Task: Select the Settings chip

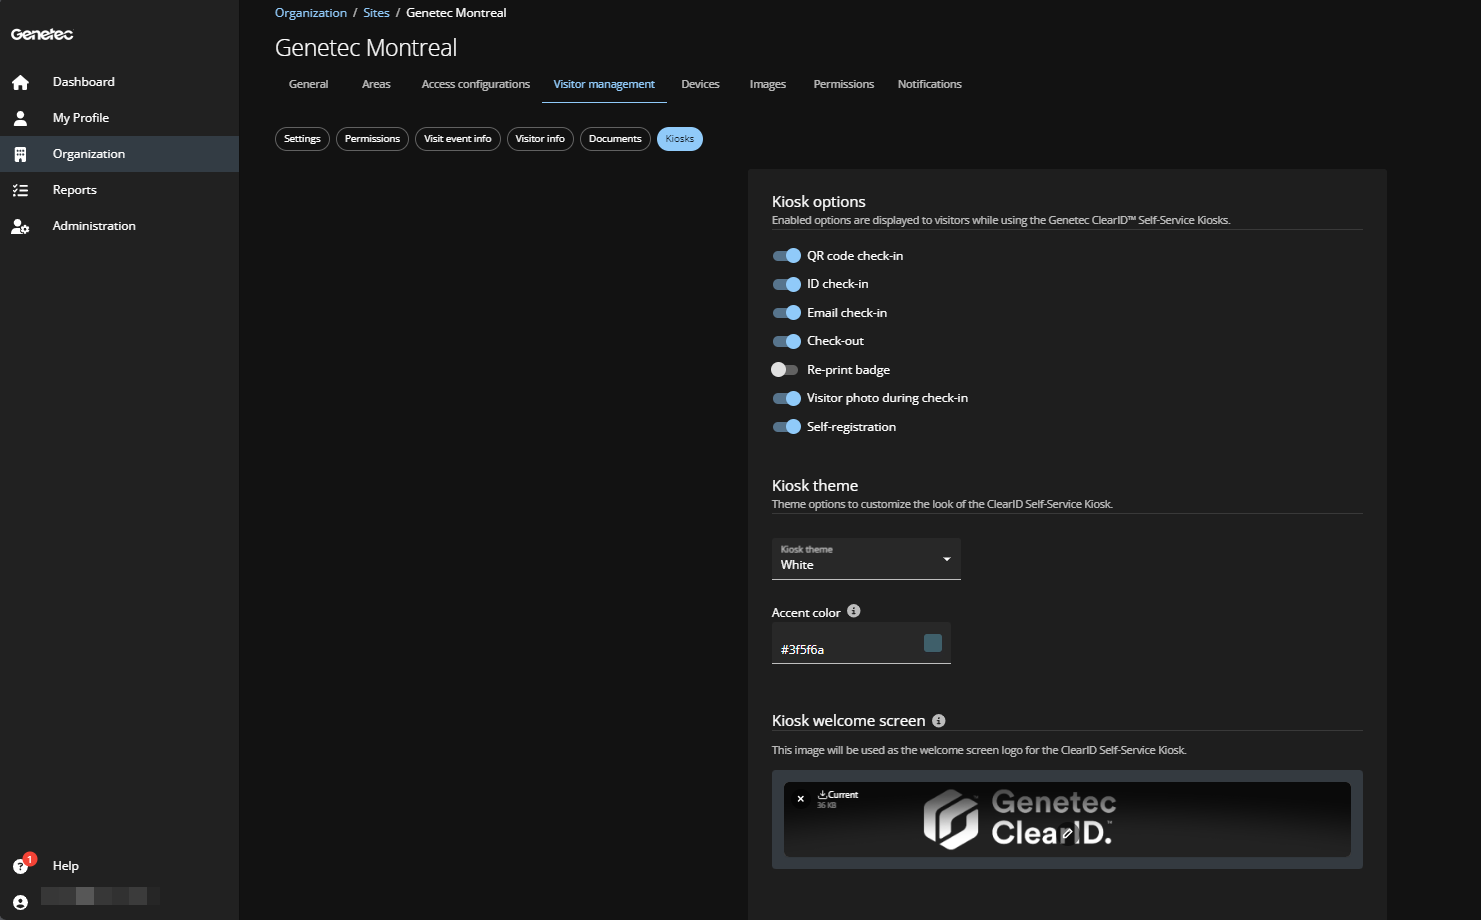Action: tap(302, 139)
